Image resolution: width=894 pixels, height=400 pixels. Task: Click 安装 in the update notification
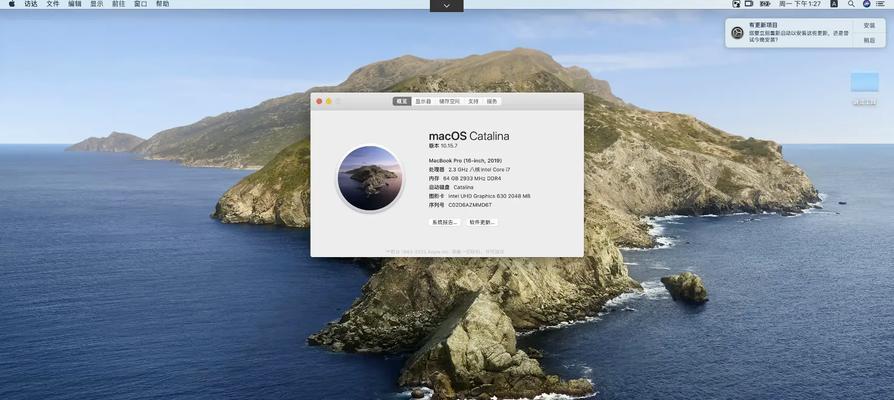[x=869, y=26]
